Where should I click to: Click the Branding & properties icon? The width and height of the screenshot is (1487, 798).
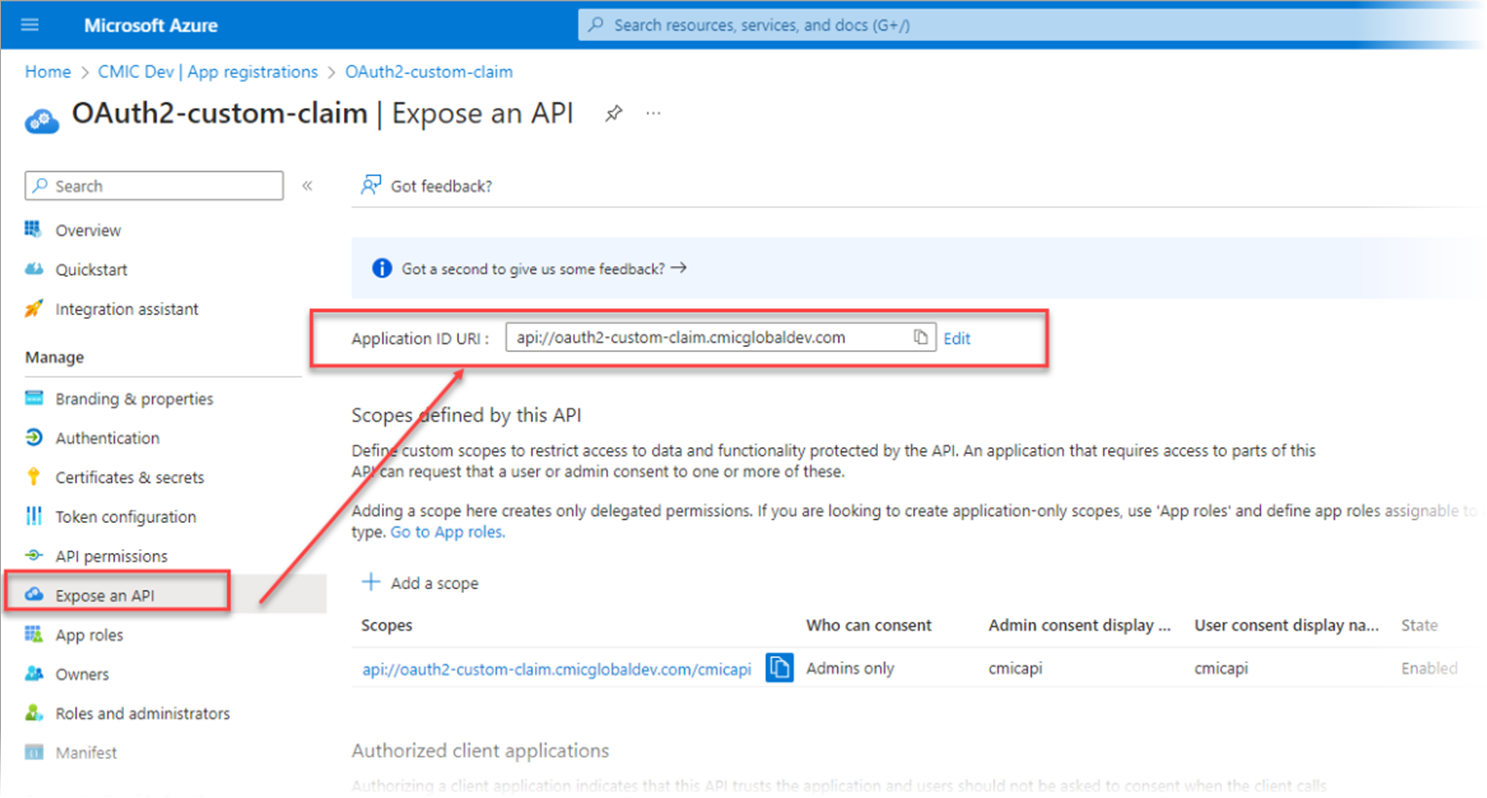[x=35, y=399]
